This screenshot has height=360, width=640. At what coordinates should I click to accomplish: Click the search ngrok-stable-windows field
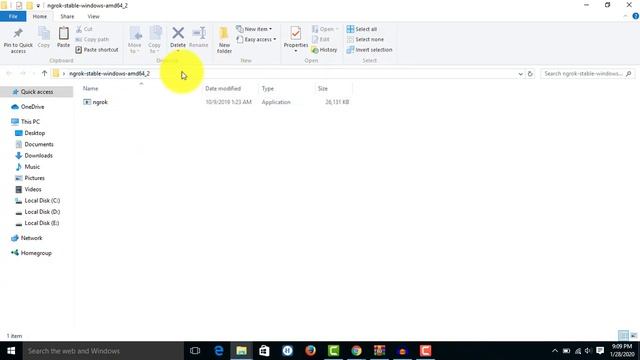pos(588,73)
